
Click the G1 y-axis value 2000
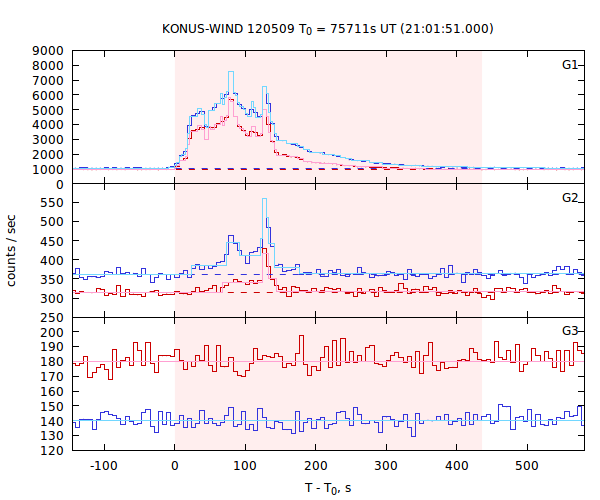coord(47,155)
